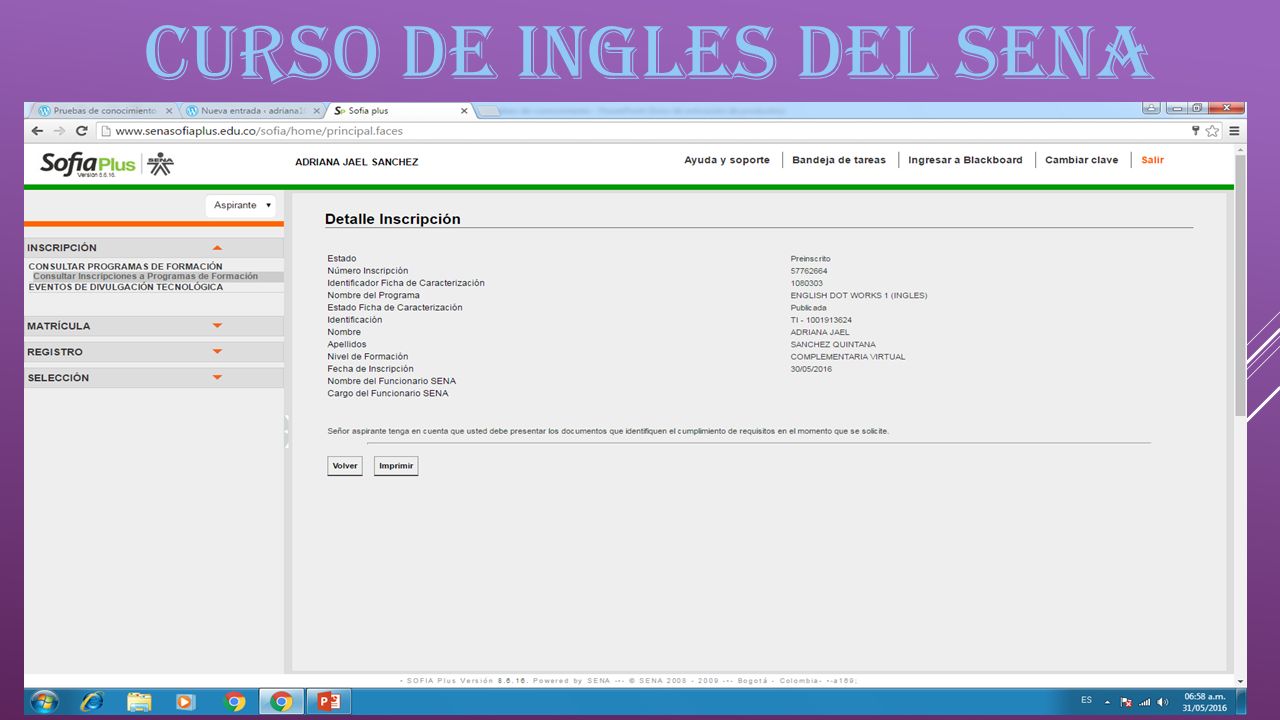The height and width of the screenshot is (720, 1280).
Task: Open File Explorer from the taskbar
Action: coord(139,702)
